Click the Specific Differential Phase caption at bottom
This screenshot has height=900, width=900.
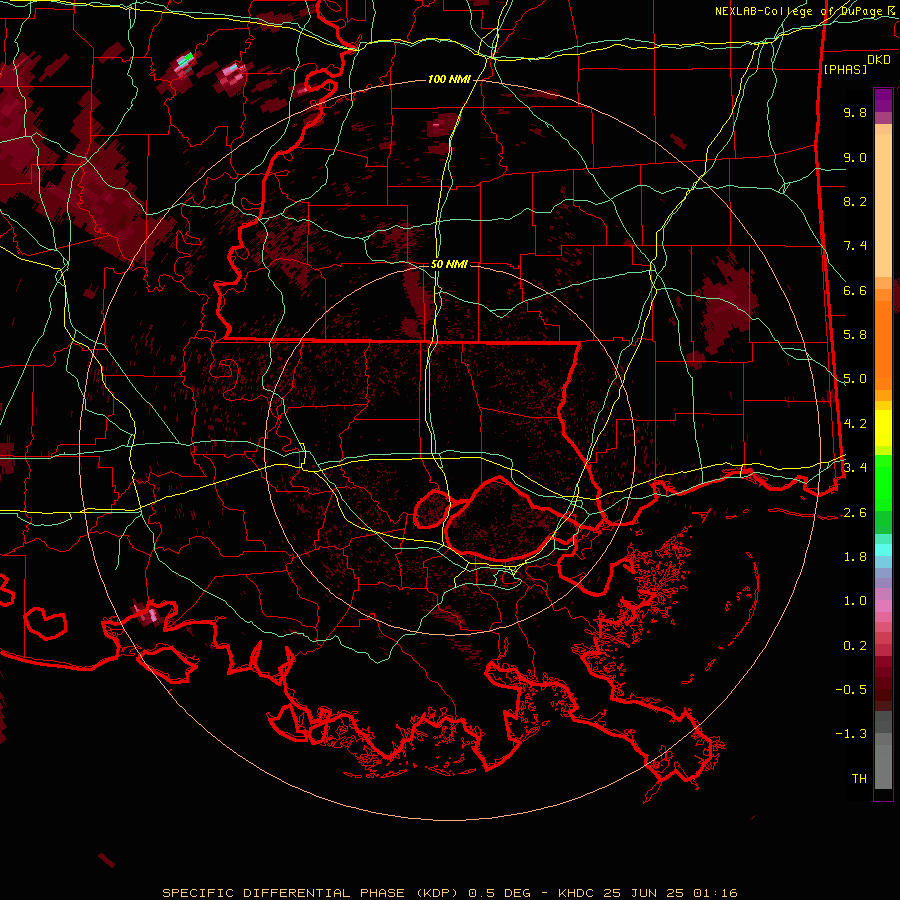[x=449, y=893]
